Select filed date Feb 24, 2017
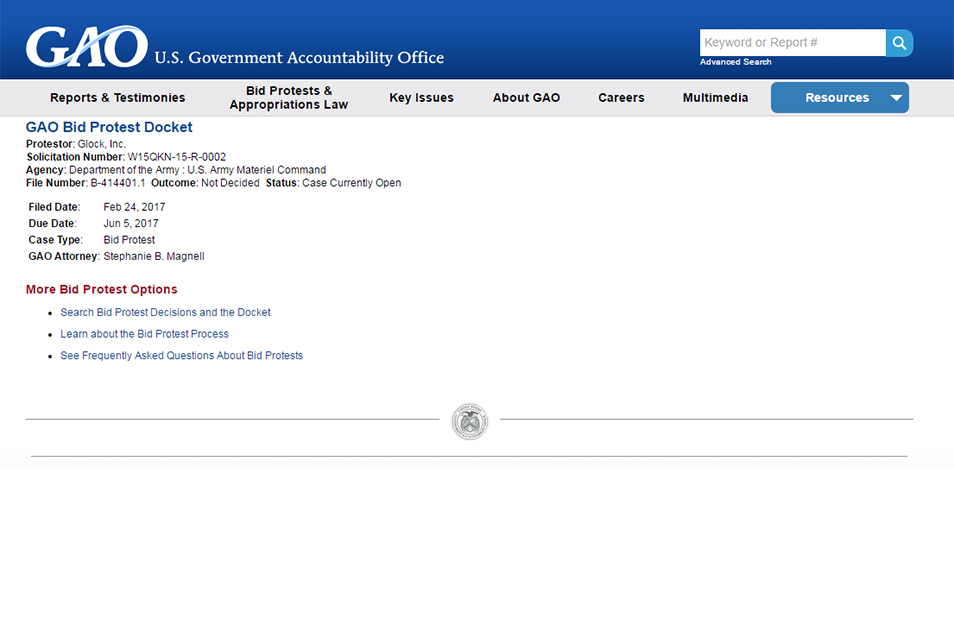 [x=134, y=207]
